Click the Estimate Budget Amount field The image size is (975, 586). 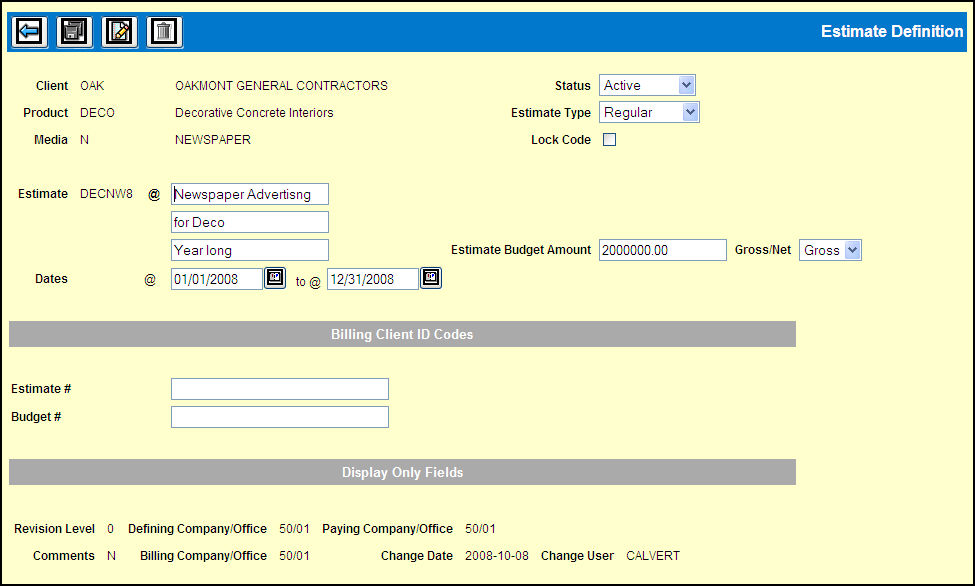coord(663,250)
